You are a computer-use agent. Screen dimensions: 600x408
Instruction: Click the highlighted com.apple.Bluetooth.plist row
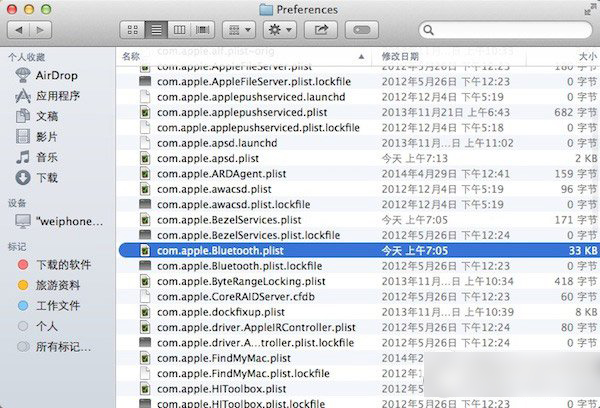358,250
